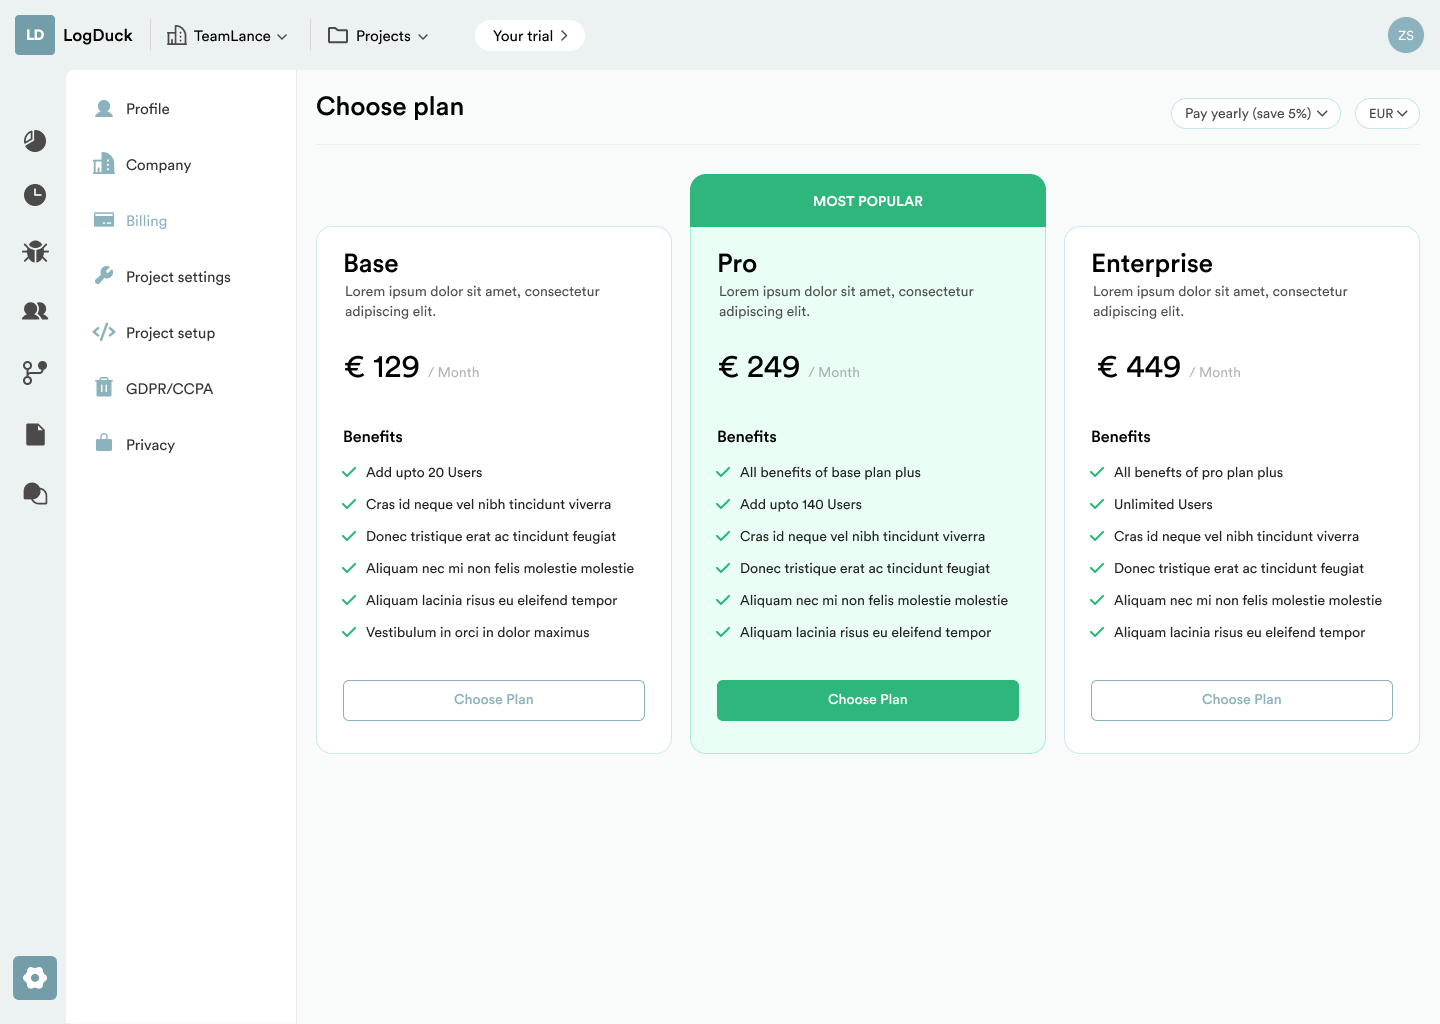This screenshot has height=1024, width=1440.
Task: Open the bug tracking sidebar icon
Action: (35, 252)
